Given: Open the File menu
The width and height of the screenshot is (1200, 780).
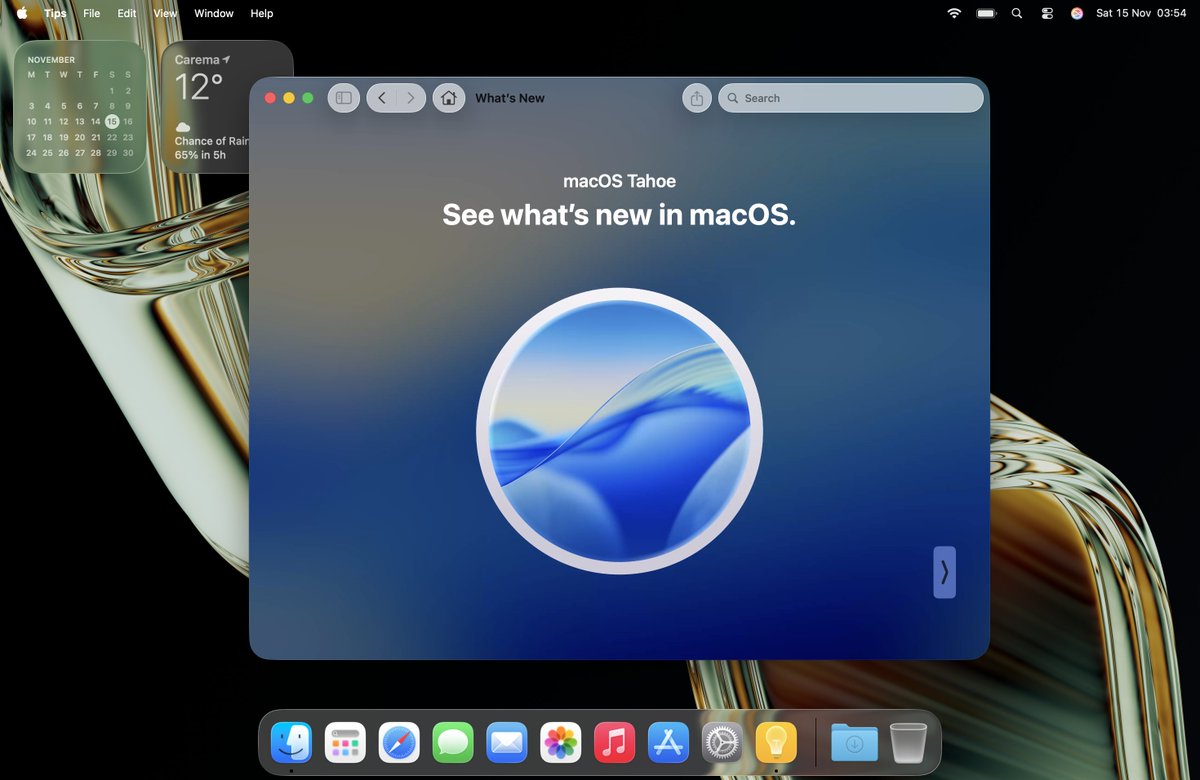Looking at the screenshot, I should 91,13.
